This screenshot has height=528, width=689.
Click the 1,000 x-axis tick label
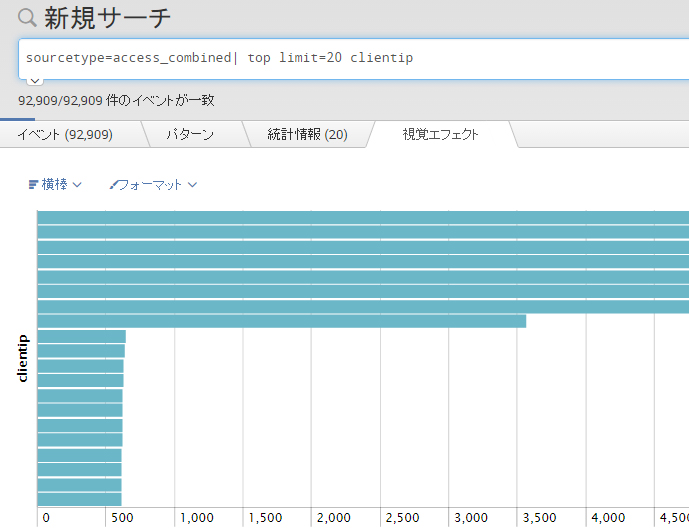(197, 518)
